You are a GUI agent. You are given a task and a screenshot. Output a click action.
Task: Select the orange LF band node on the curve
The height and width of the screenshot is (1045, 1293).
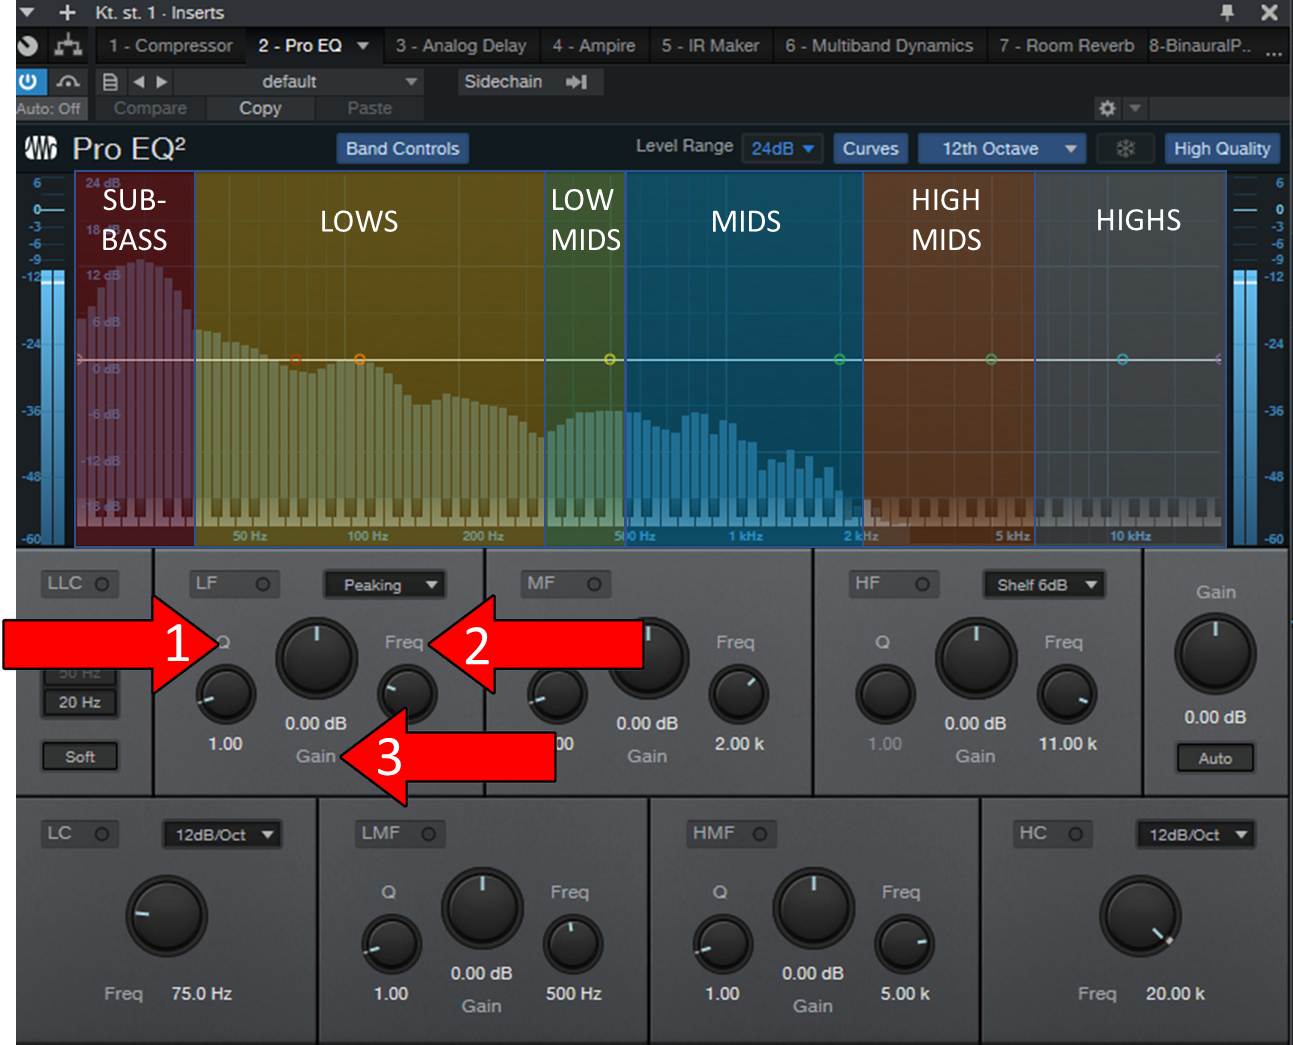[359, 359]
